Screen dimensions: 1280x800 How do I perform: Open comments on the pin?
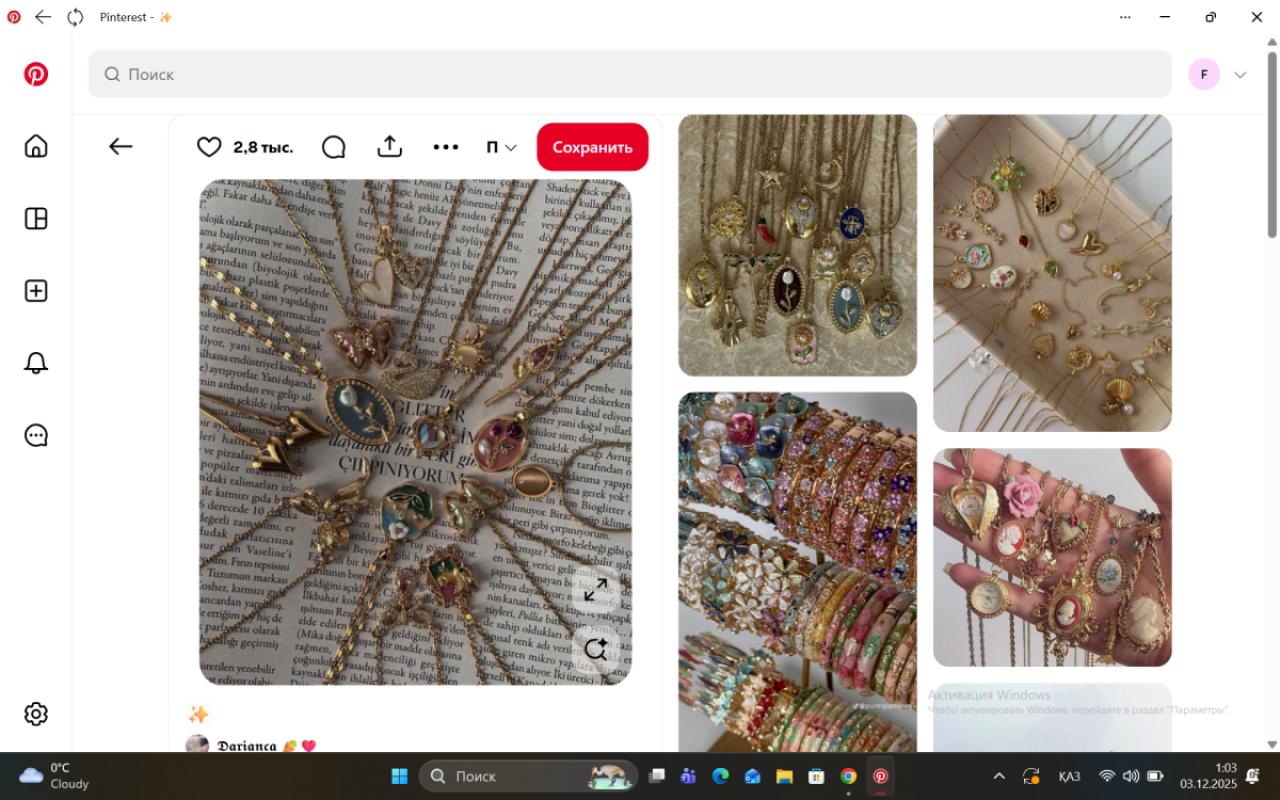point(333,147)
